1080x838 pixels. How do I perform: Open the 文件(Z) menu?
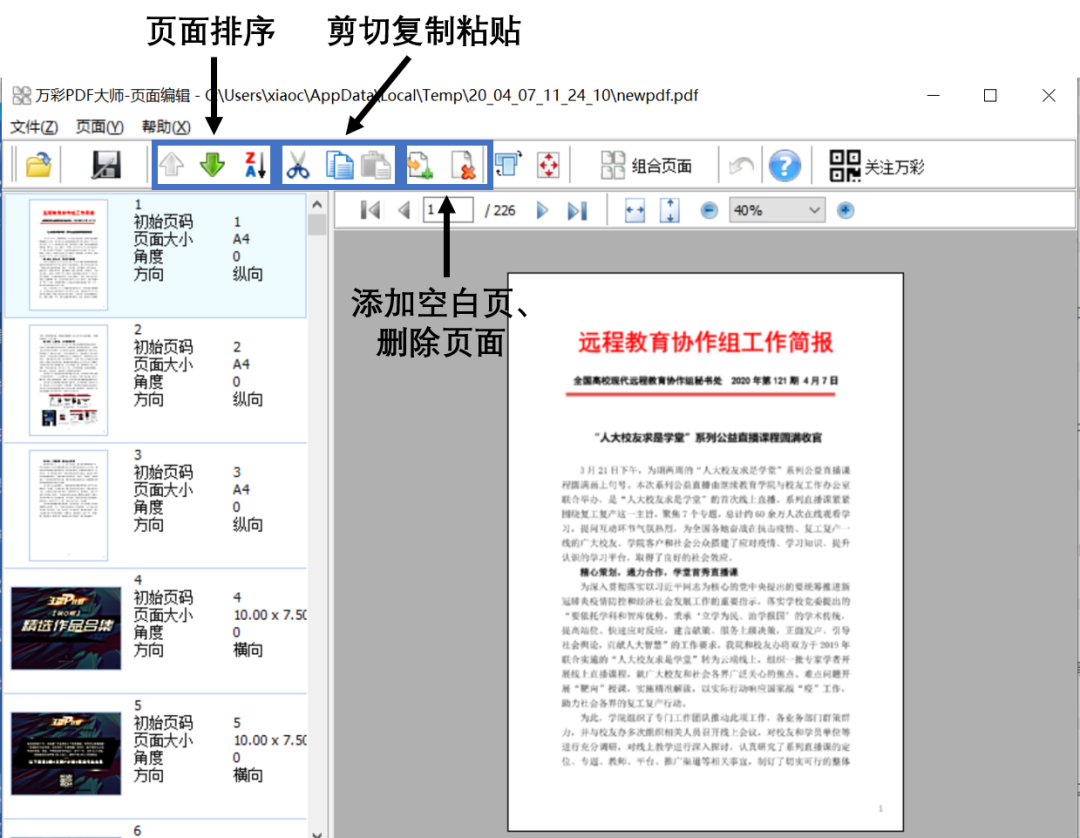click(34, 127)
